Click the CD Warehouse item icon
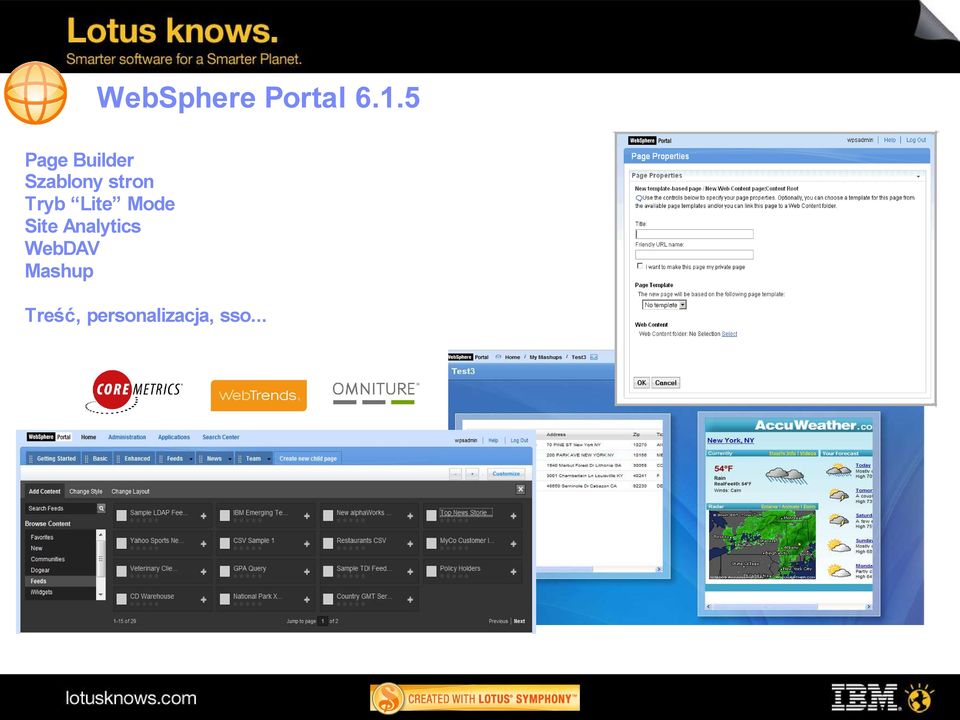The width and height of the screenshot is (960, 720). click(121, 599)
